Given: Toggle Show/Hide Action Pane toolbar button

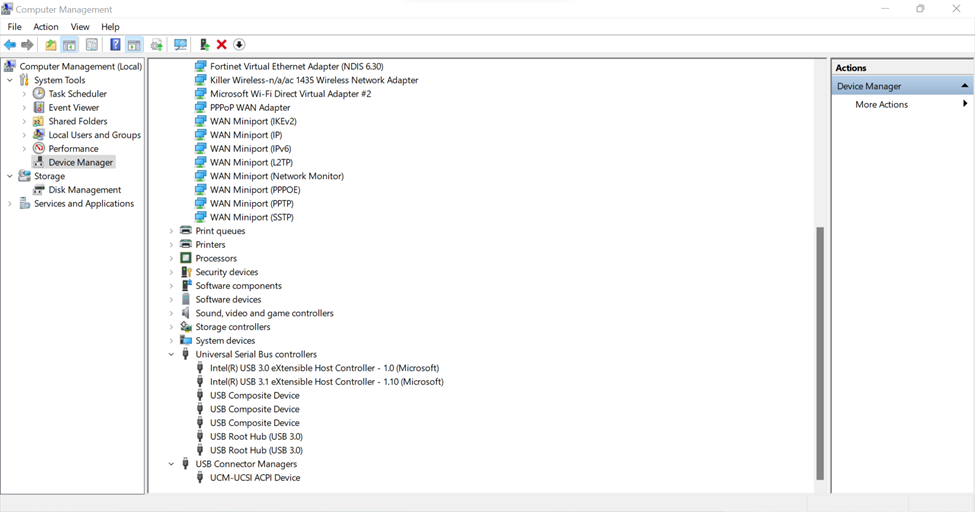Looking at the screenshot, I should tap(134, 45).
